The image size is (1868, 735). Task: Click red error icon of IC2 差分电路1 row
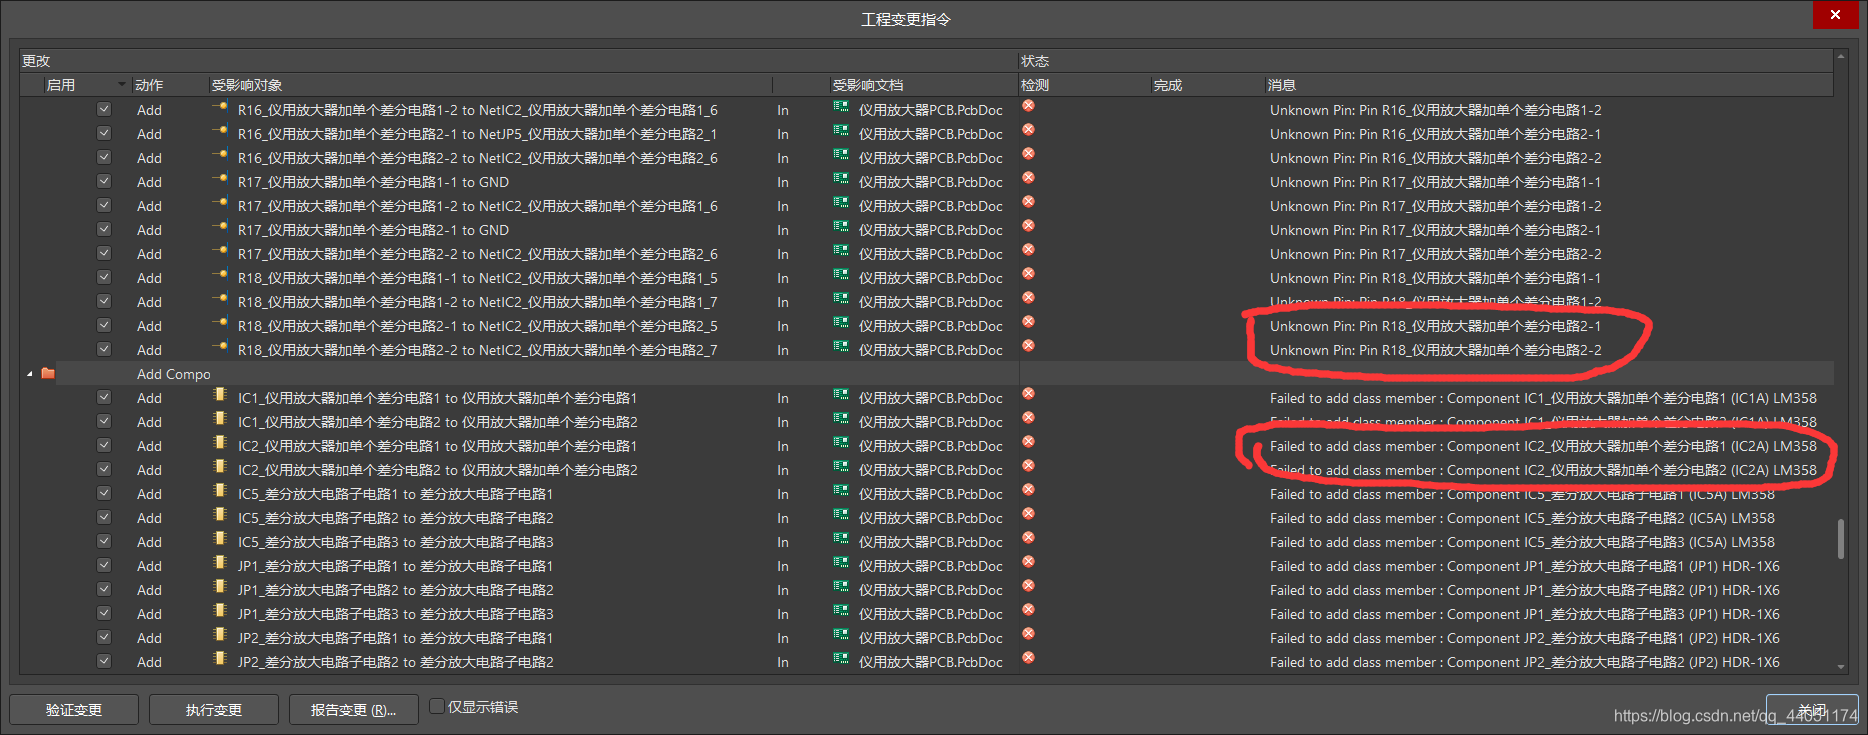1028,442
